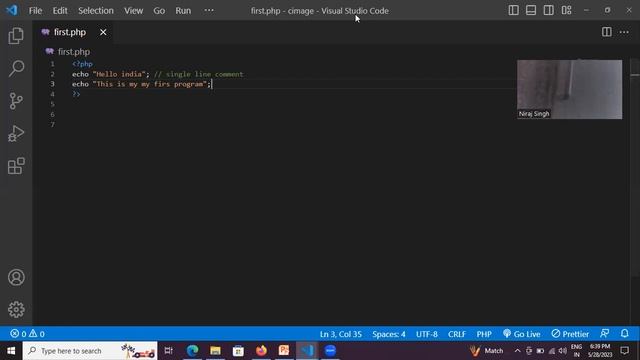Click the single line comment text
This screenshot has height=360, width=640.
point(199,74)
